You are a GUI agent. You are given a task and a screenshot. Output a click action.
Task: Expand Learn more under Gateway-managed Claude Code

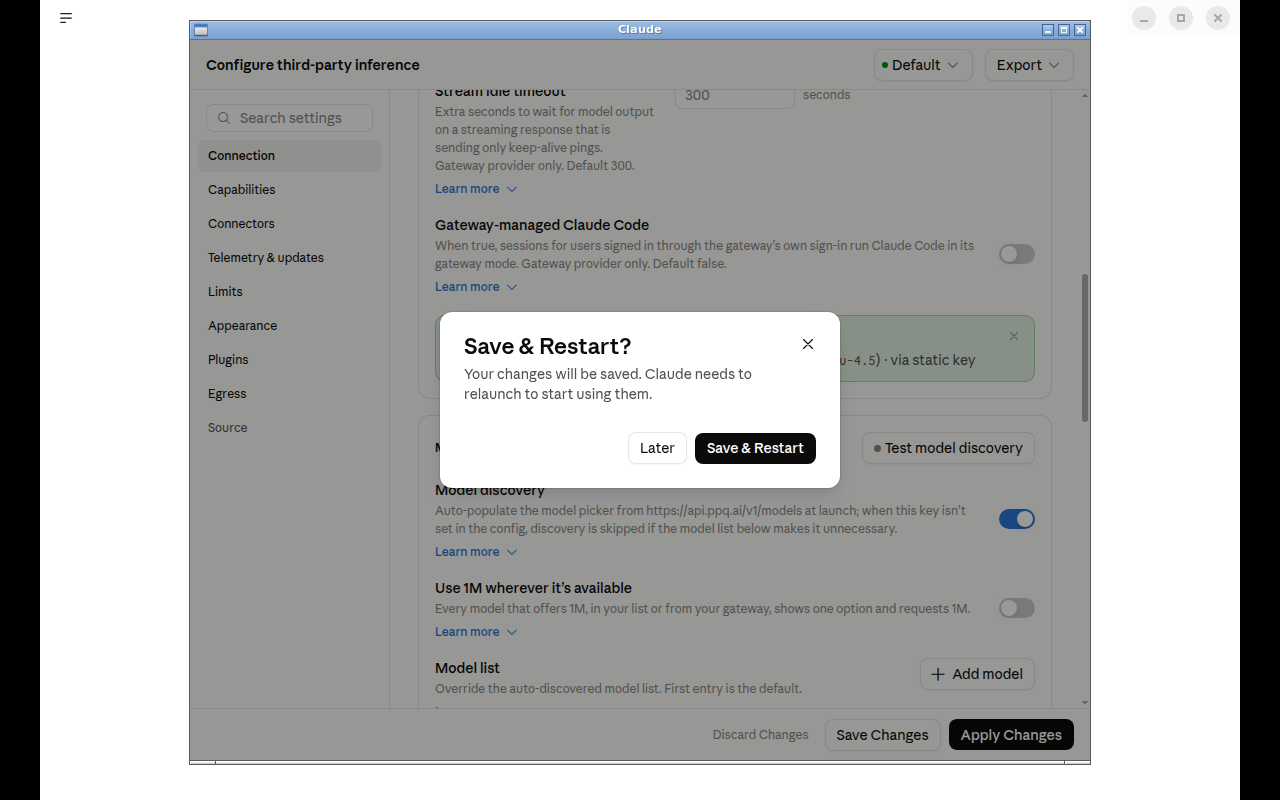476,287
